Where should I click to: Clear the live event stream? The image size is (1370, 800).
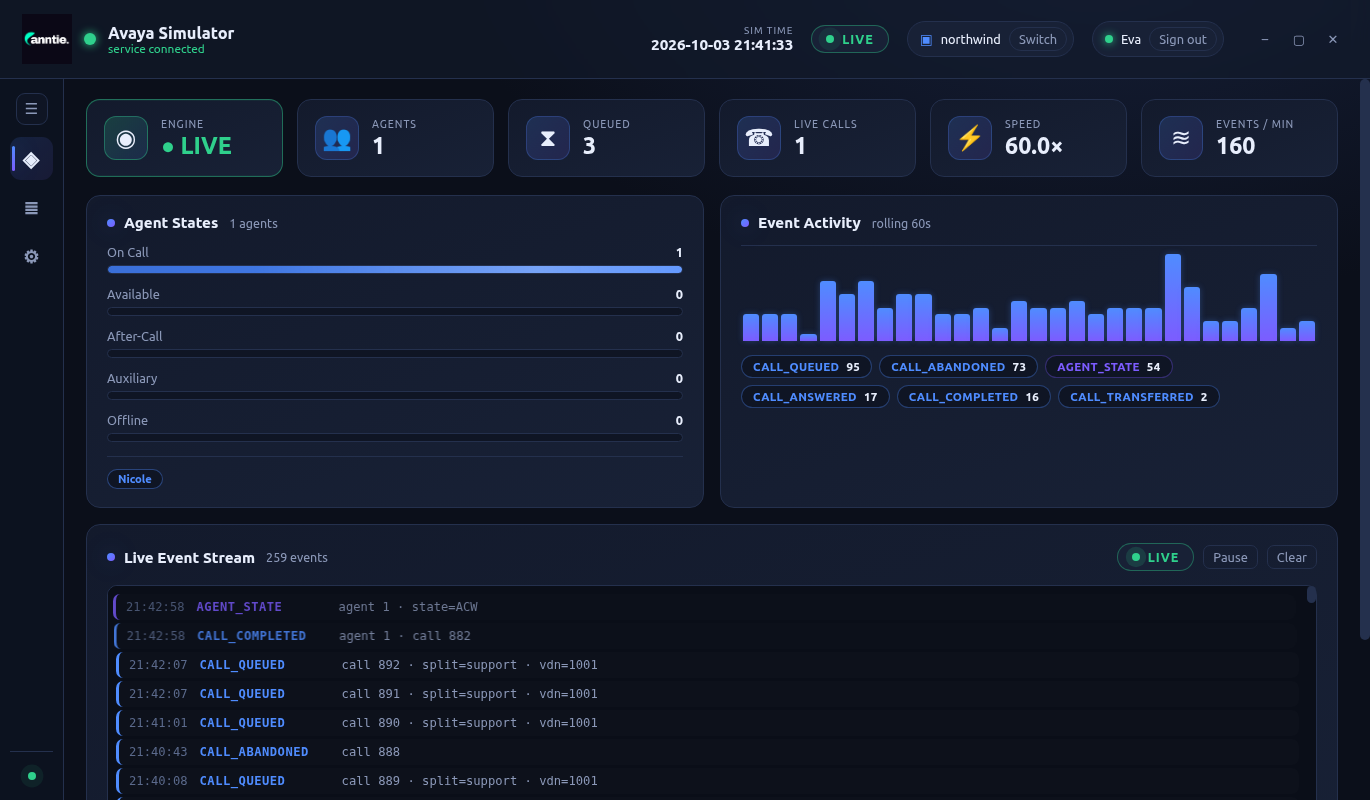[x=1292, y=557]
